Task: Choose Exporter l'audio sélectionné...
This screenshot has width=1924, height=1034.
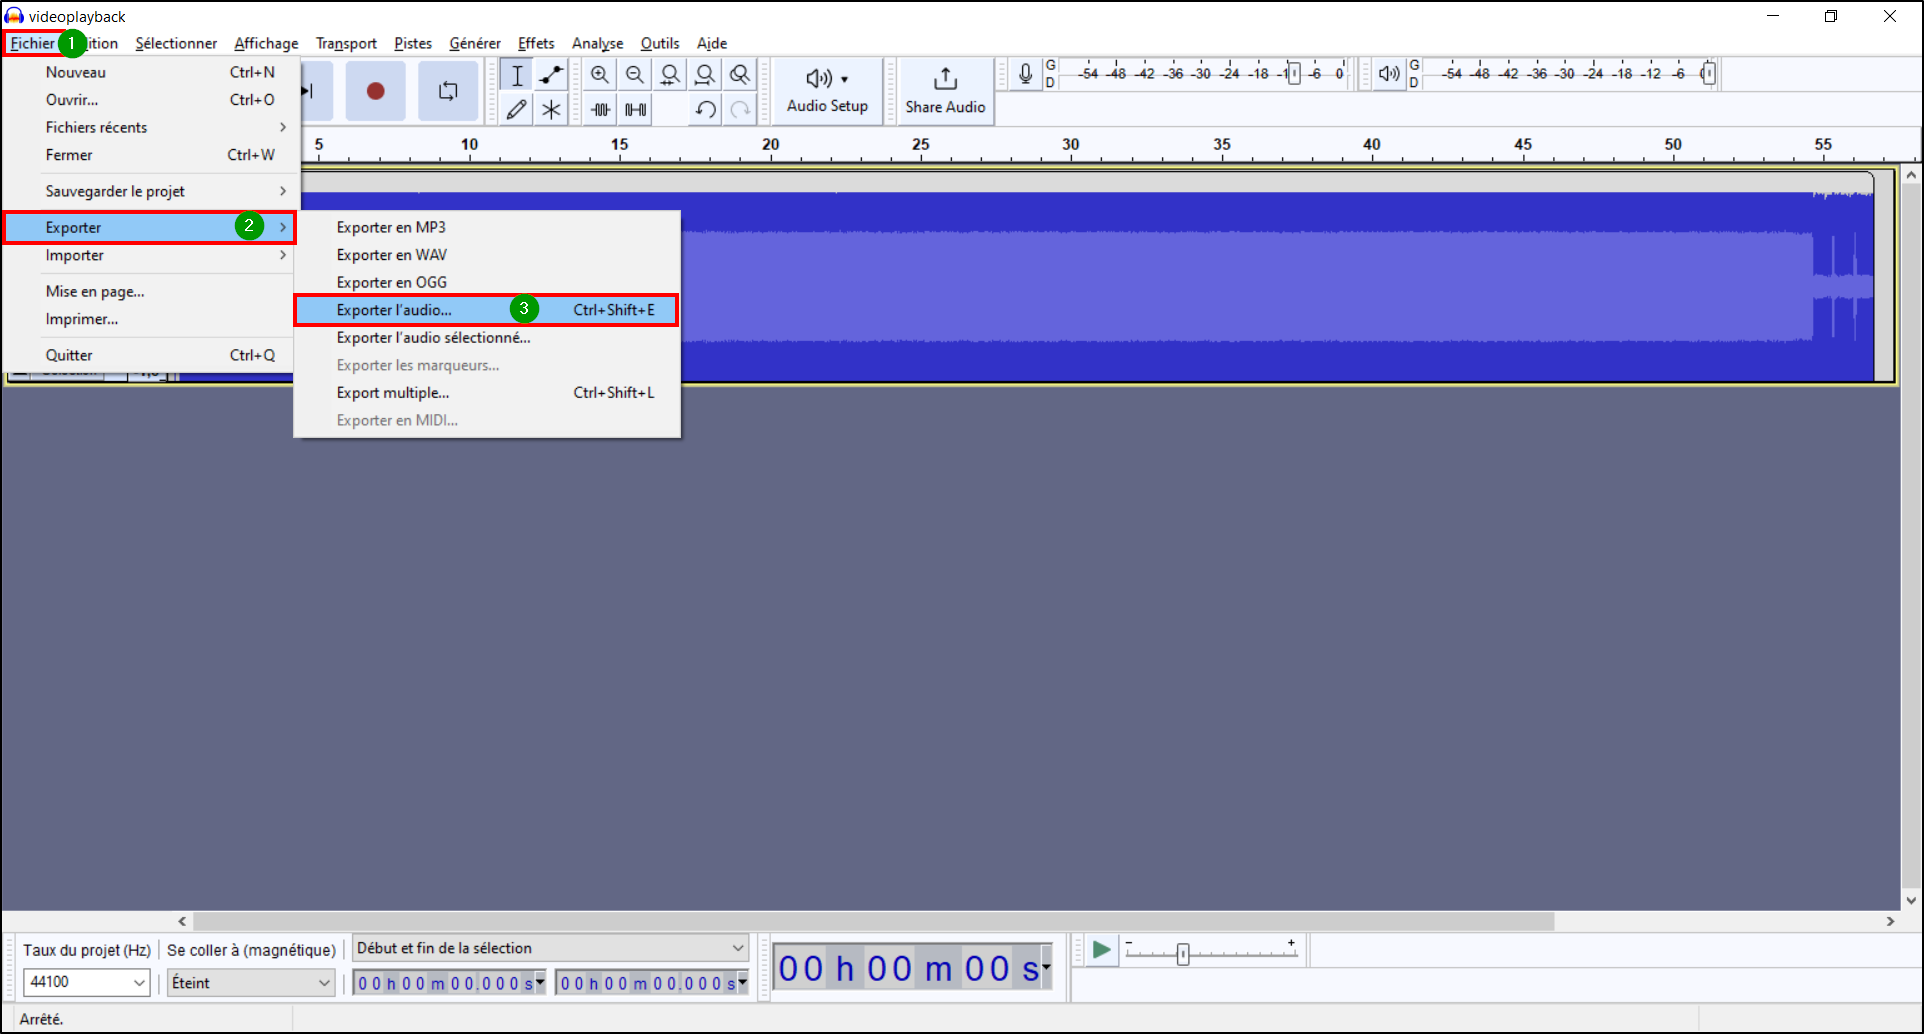Action: [487, 338]
